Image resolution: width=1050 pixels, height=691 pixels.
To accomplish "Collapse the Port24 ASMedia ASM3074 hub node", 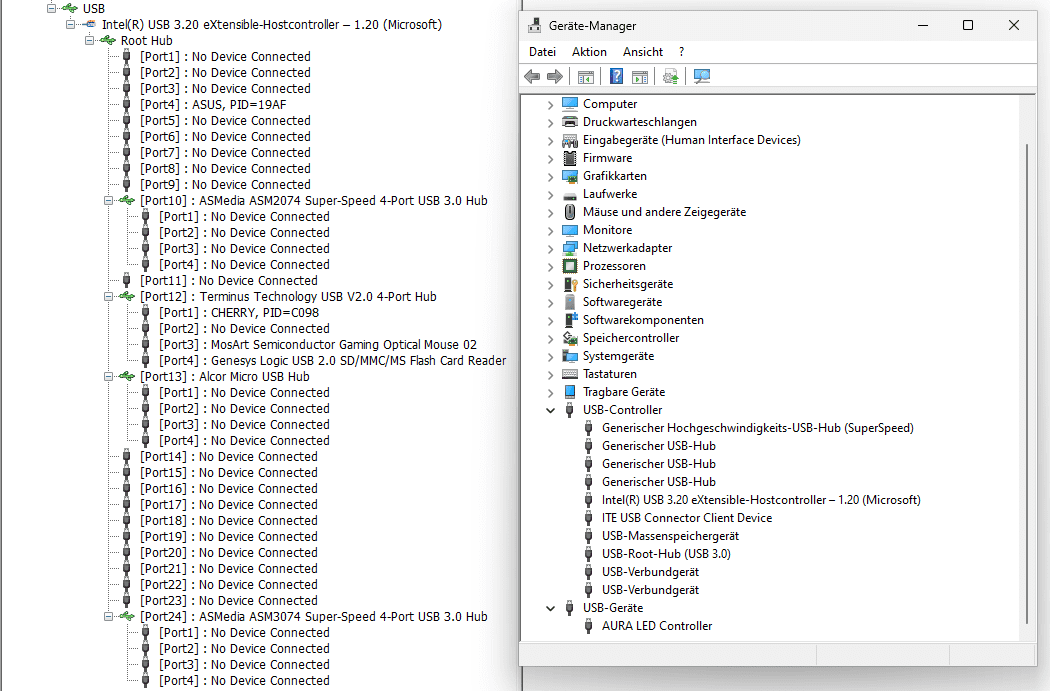I will (108, 617).
